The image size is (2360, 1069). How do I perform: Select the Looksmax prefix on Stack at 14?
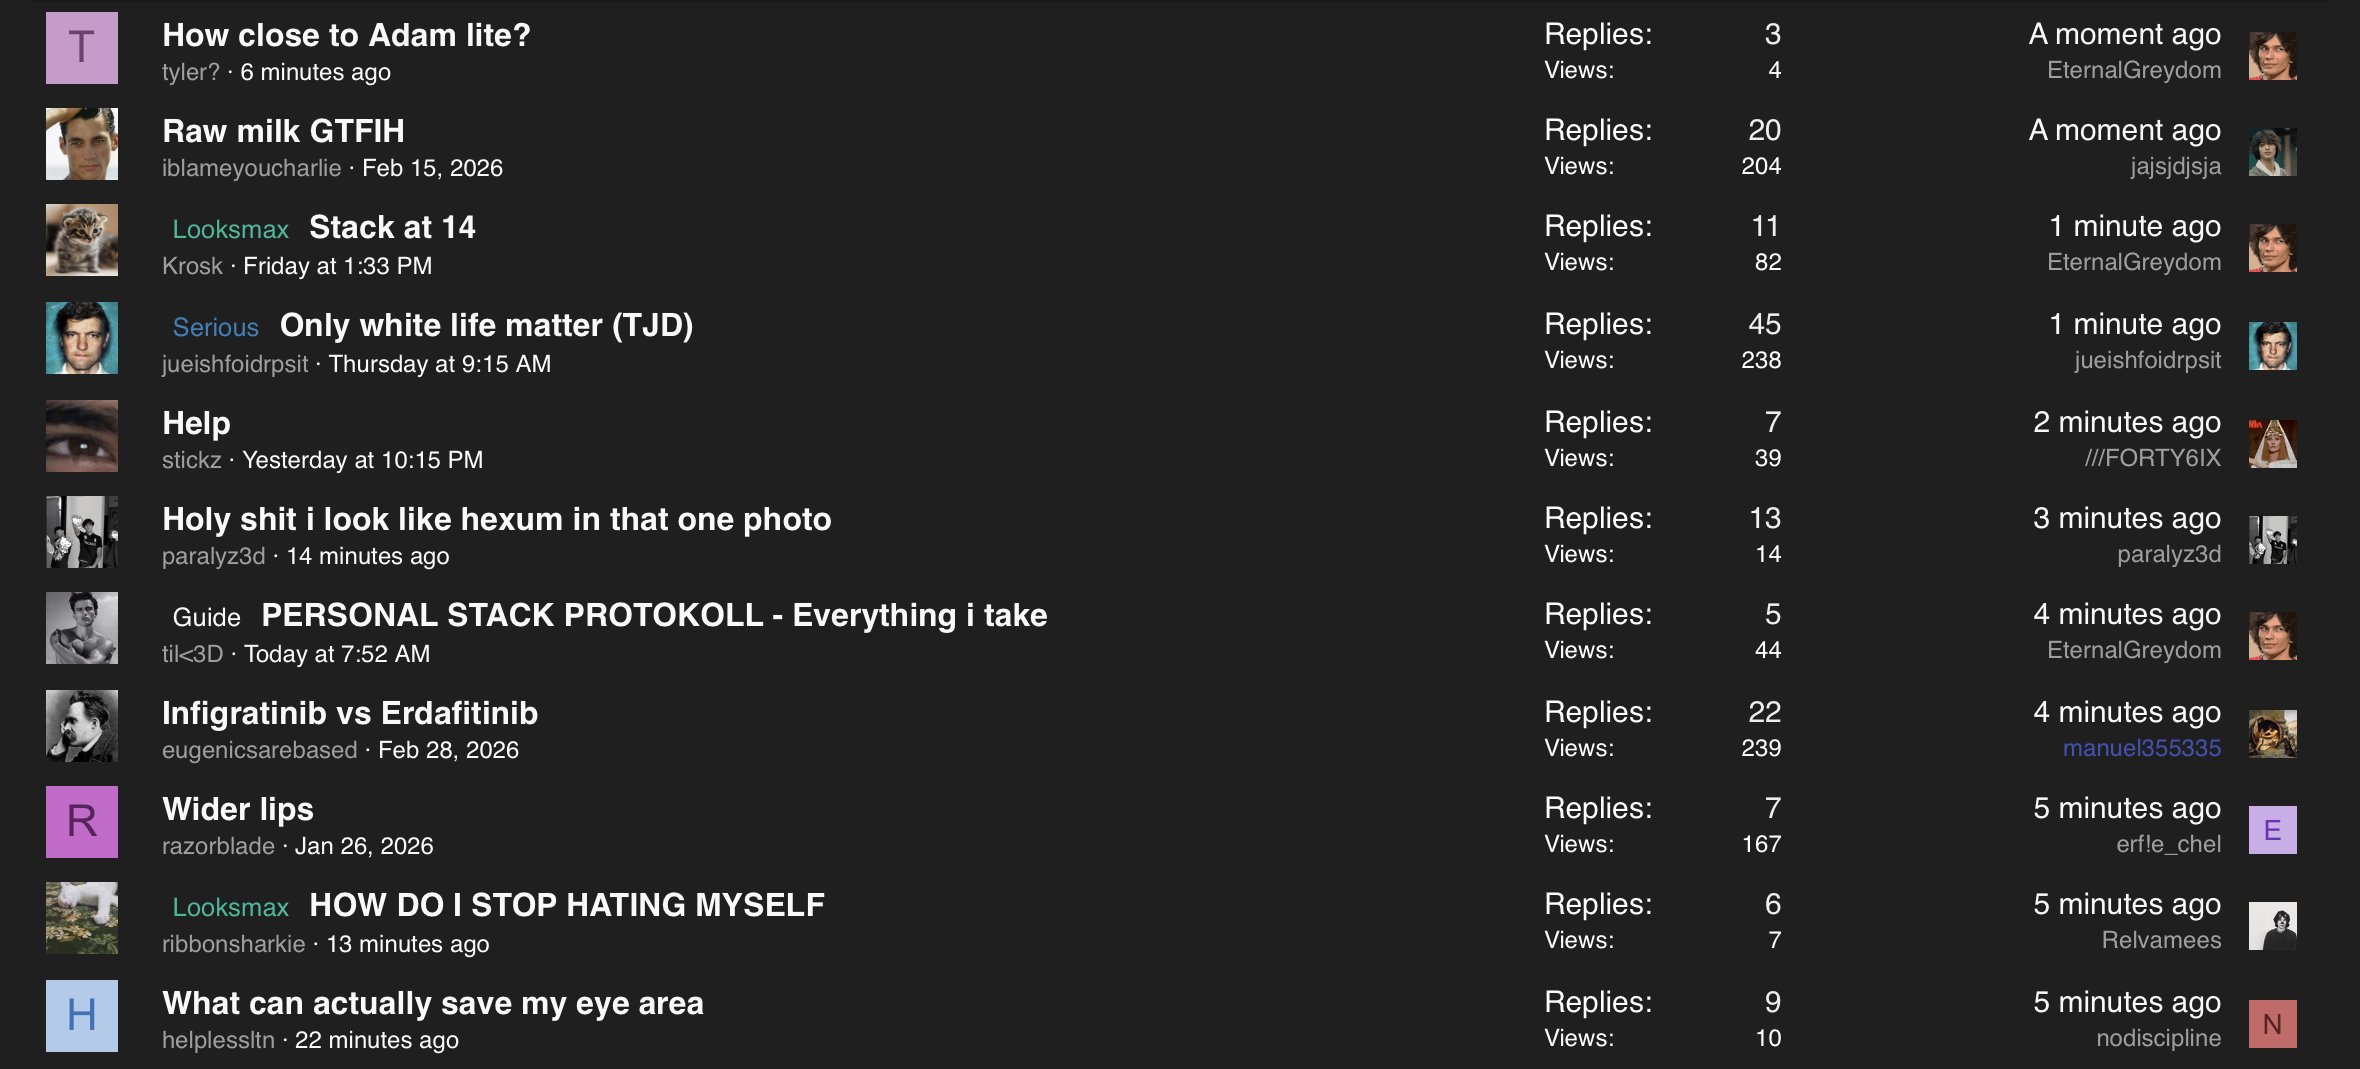click(x=230, y=229)
